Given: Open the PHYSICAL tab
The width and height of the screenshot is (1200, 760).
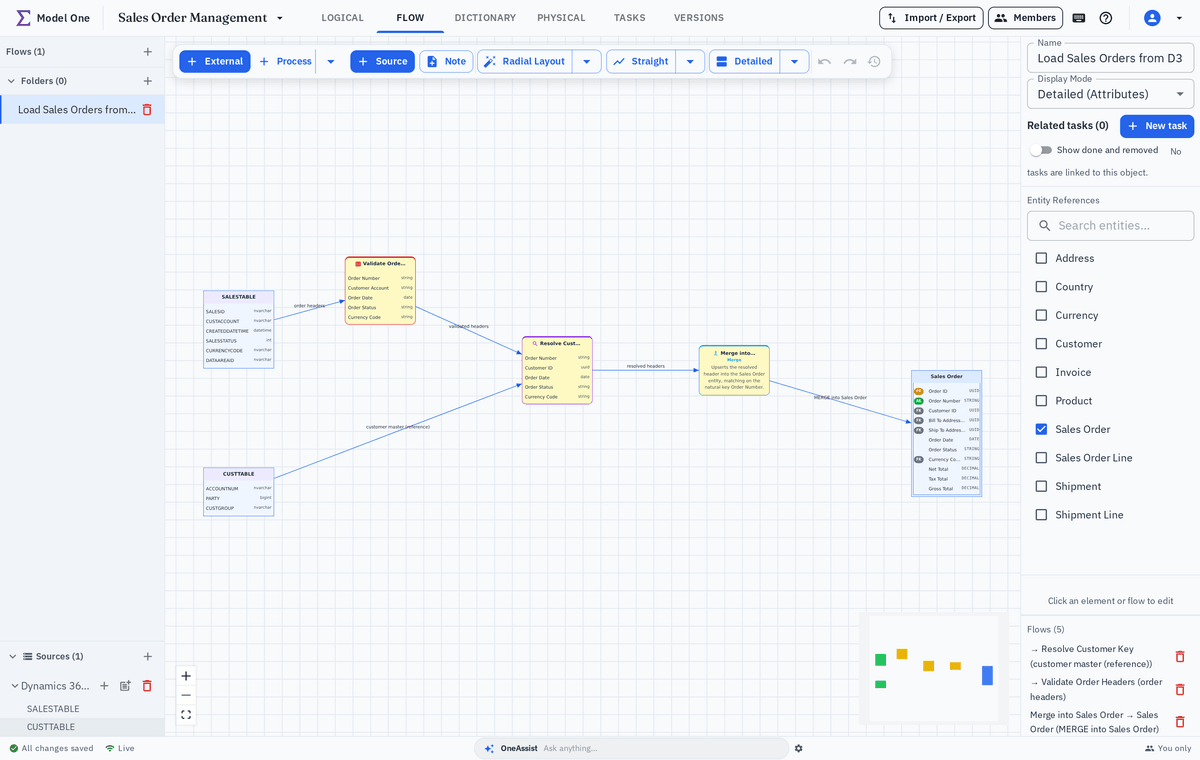Looking at the screenshot, I should [x=561, y=18].
